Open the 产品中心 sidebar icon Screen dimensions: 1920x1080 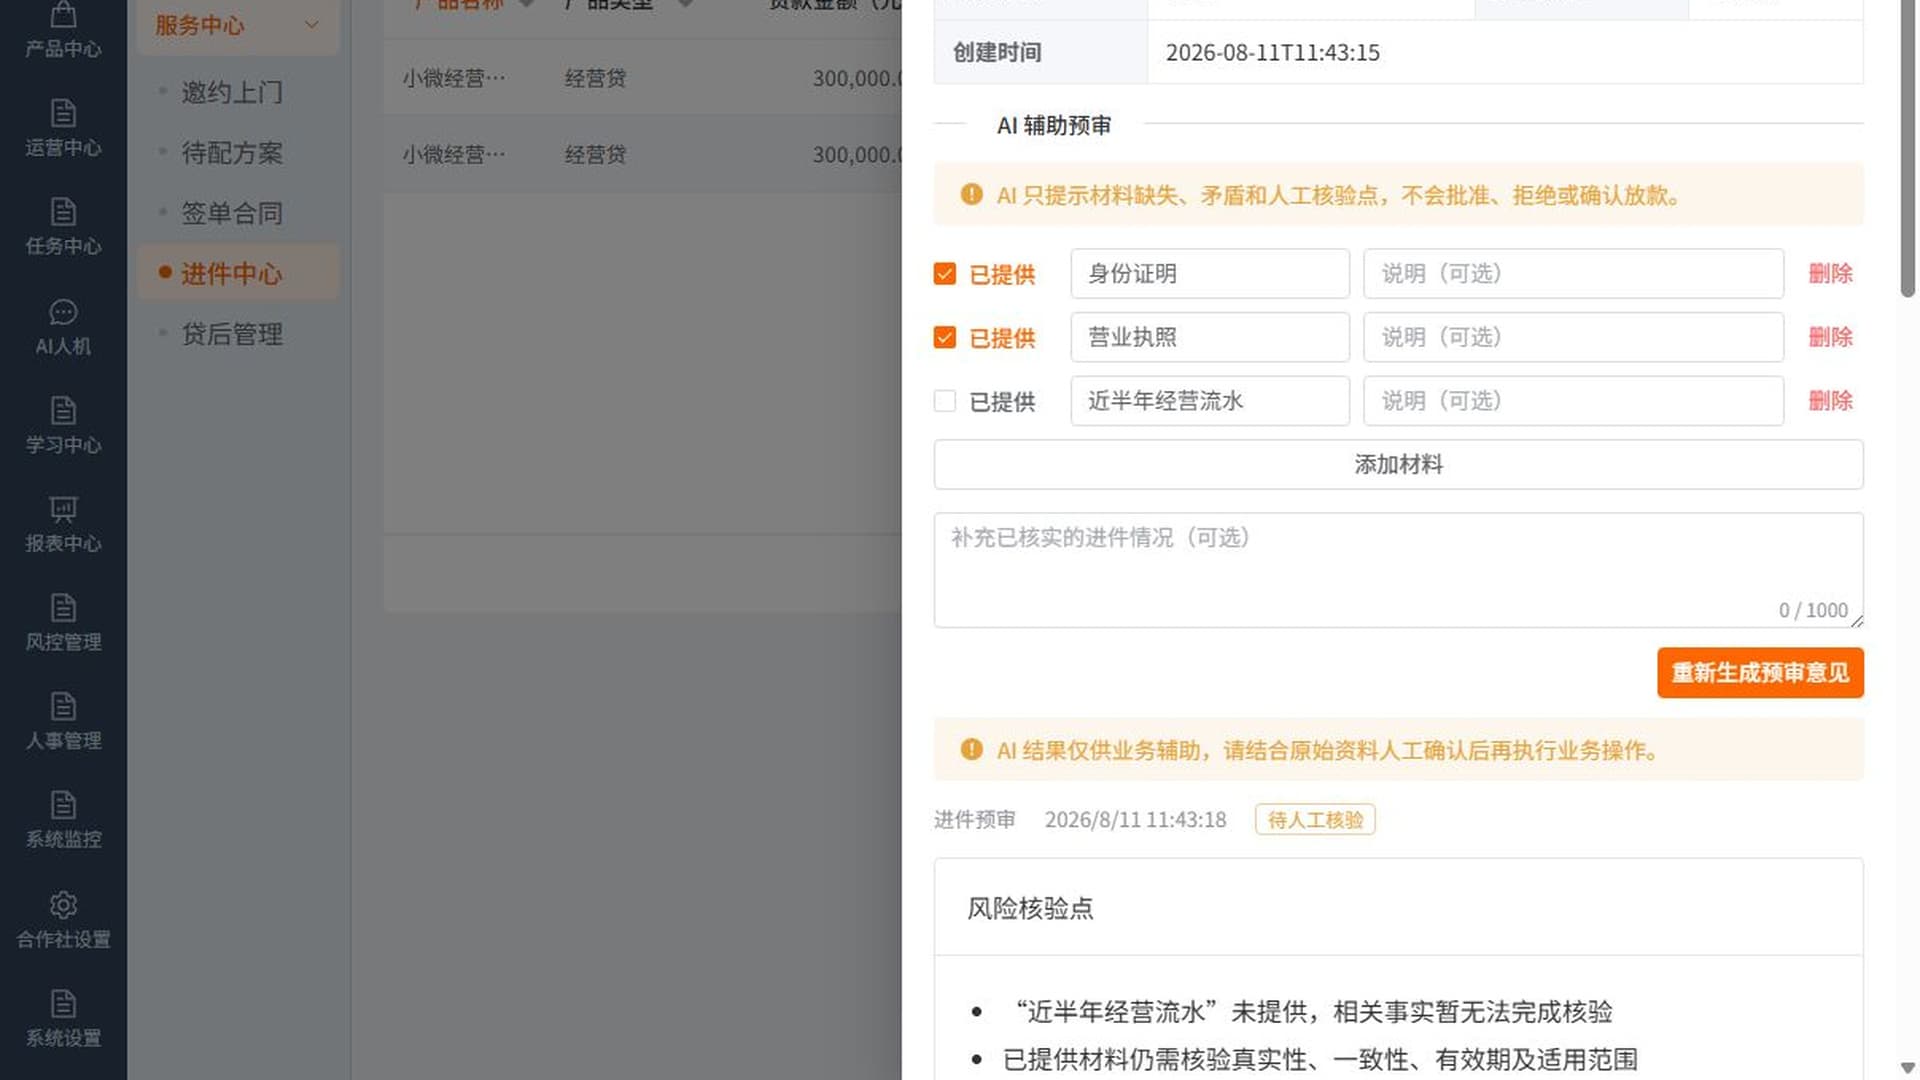[x=63, y=14]
